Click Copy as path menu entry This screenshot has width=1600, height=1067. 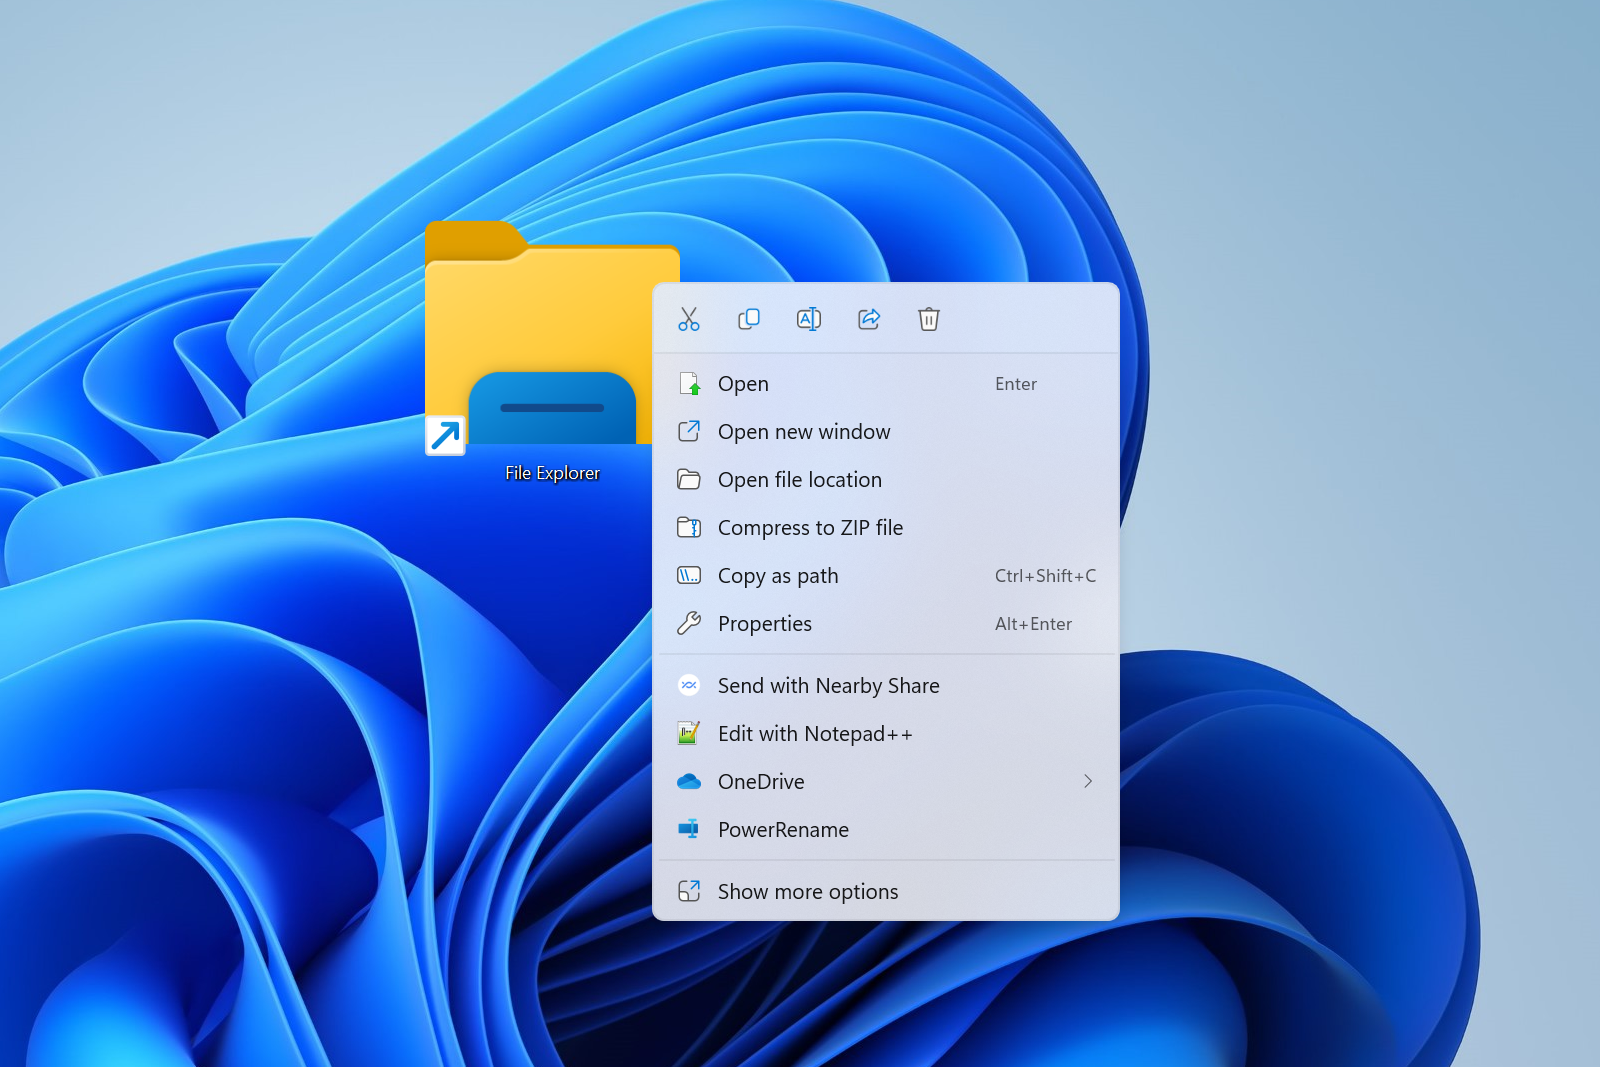(x=778, y=576)
